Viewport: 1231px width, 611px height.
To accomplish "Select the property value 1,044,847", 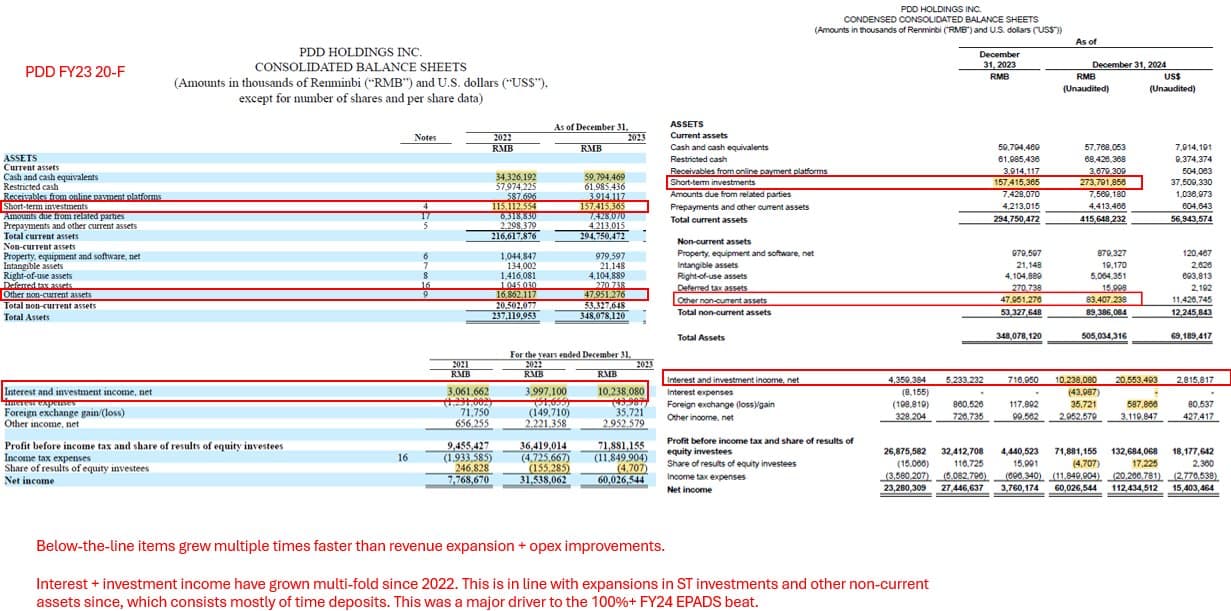I will [520, 256].
